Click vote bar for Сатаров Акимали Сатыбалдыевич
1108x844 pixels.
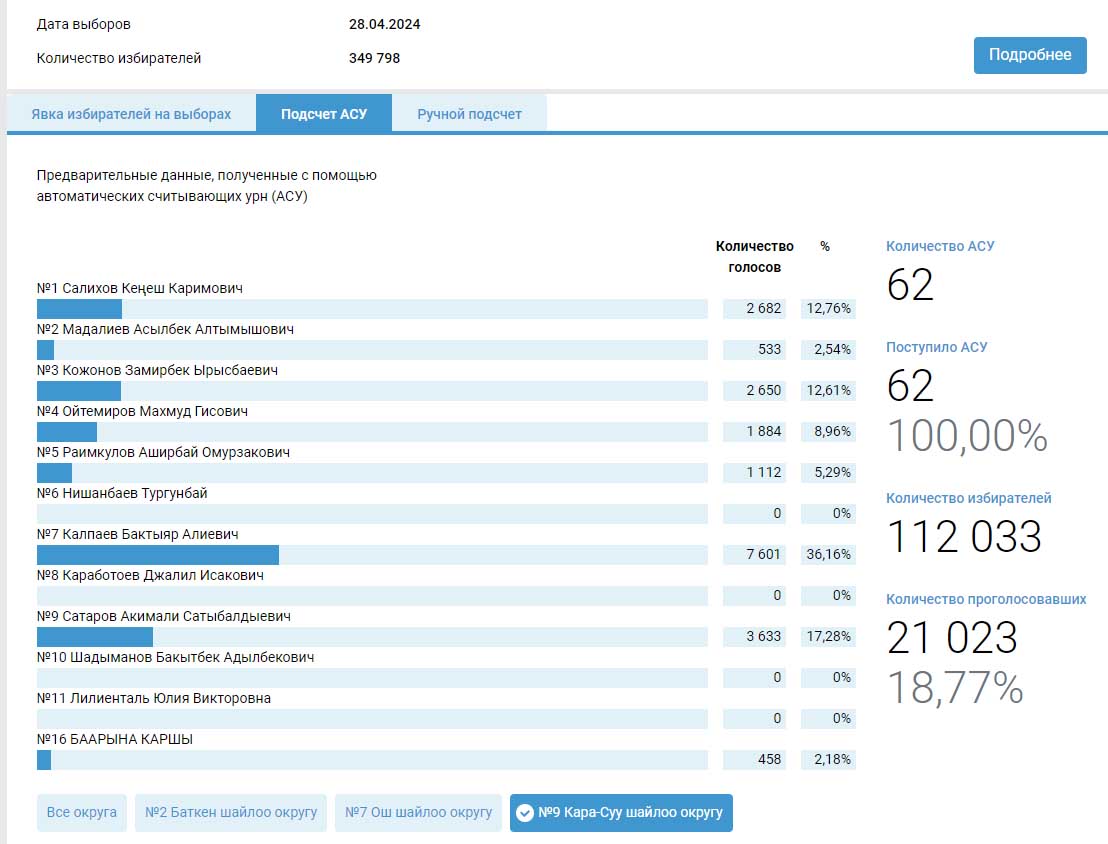click(95, 637)
